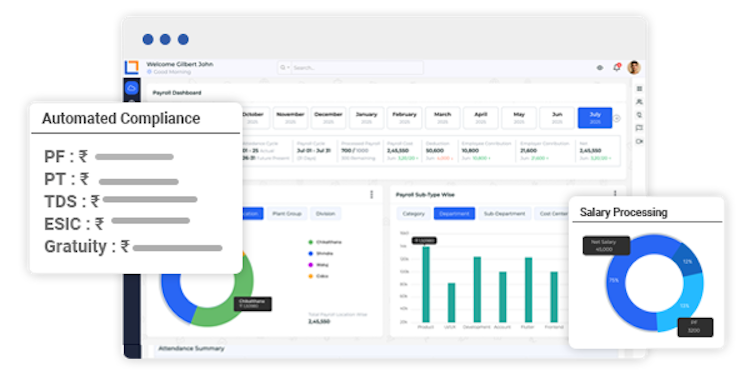
Task: Toggle the eye visibility icon in header
Action: click(x=600, y=68)
